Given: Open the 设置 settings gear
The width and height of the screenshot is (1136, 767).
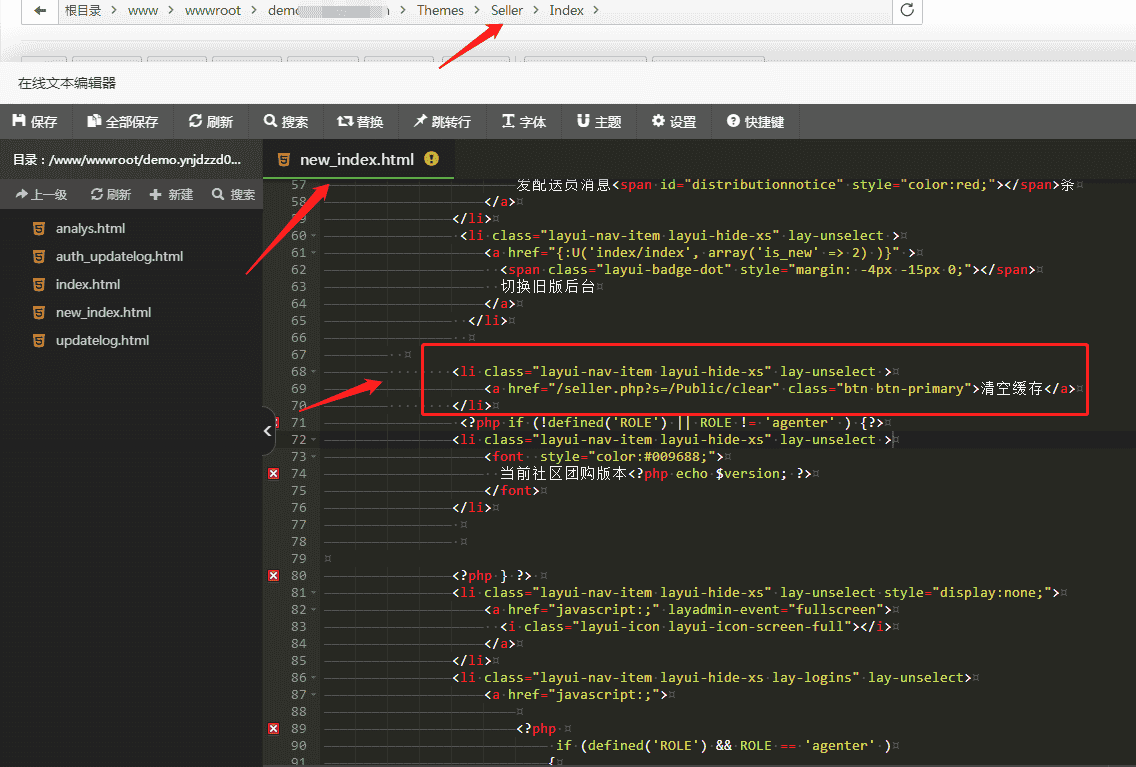Looking at the screenshot, I should point(673,121).
